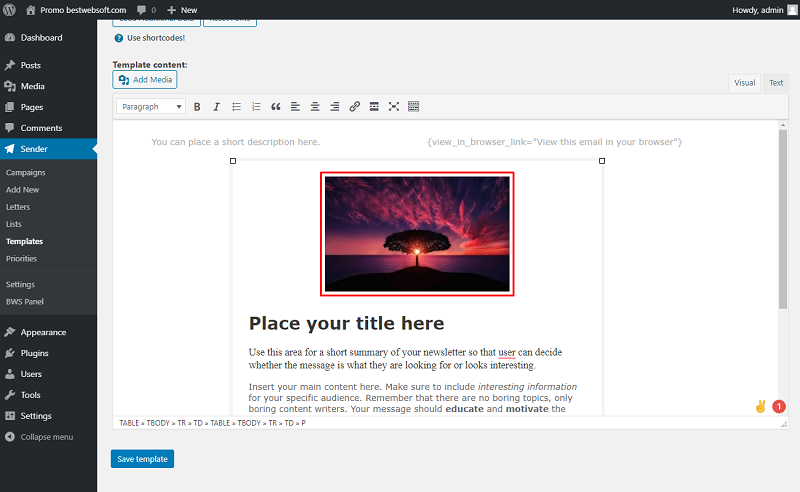800x492 pixels.
Task: Insert or edit a link
Action: 355,107
